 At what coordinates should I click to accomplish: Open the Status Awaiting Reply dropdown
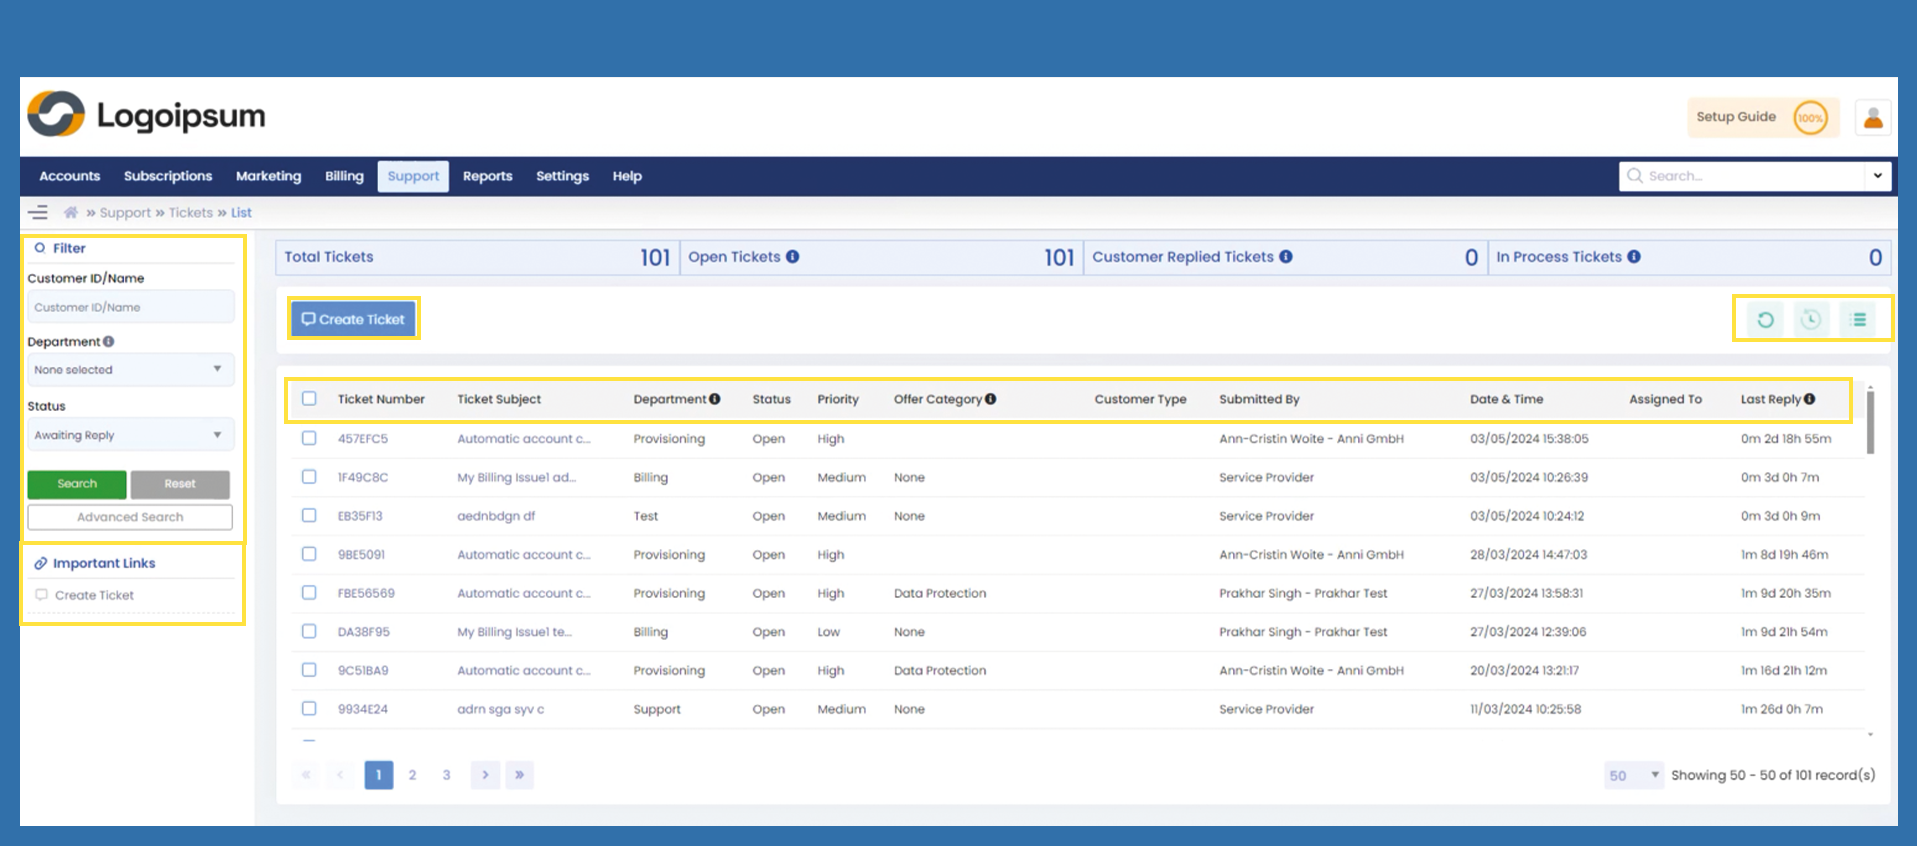coord(130,435)
